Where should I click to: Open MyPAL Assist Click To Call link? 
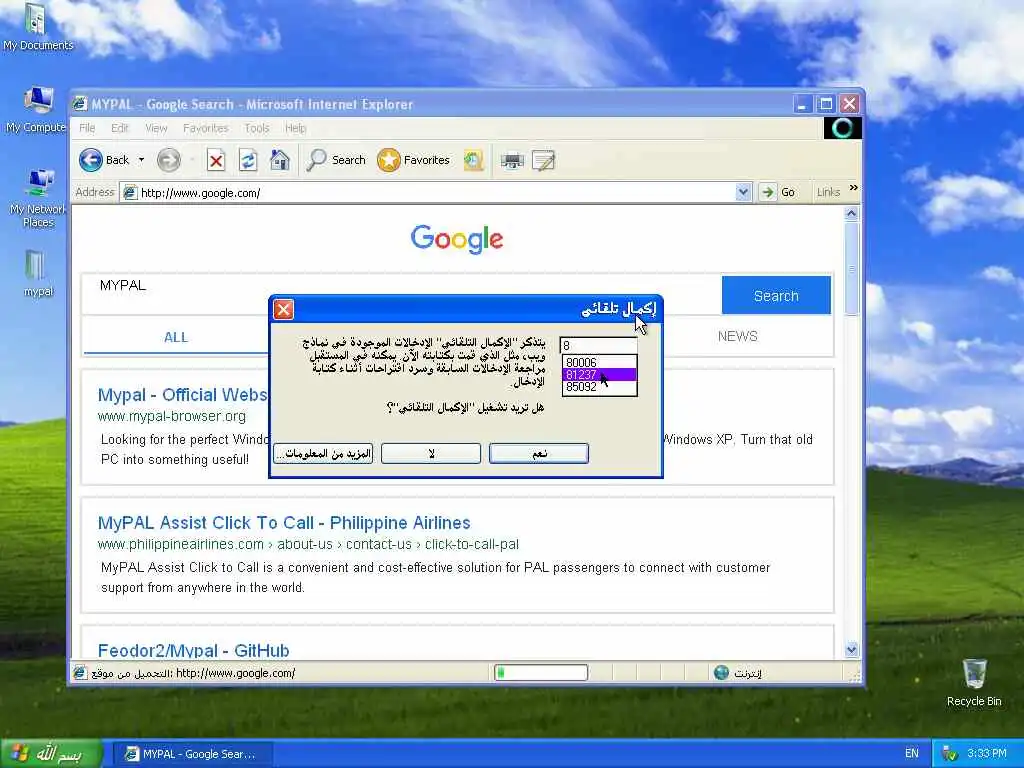[x=284, y=523]
